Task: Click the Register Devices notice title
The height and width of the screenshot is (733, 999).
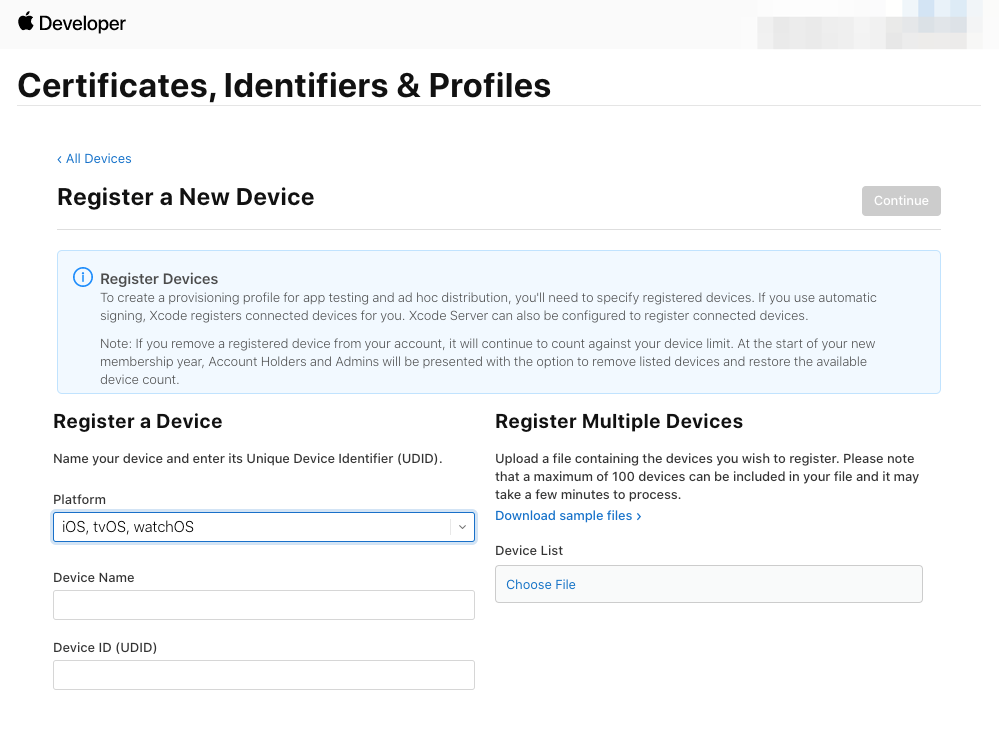Action: pos(159,279)
